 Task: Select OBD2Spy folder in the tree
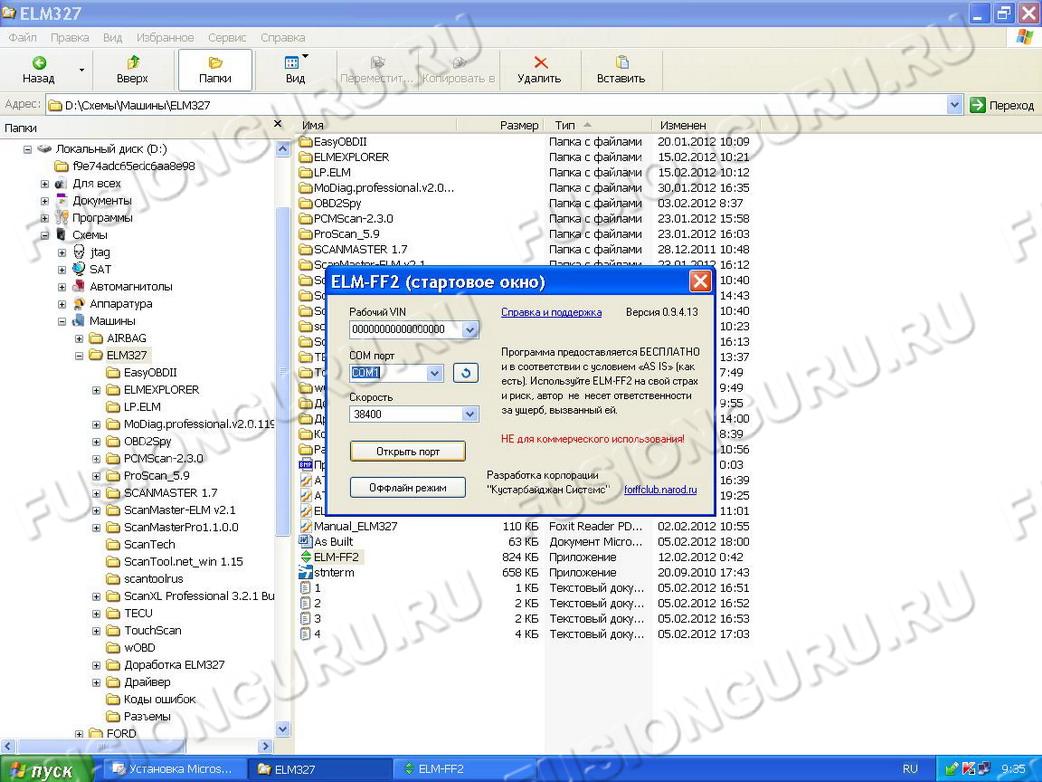[x=148, y=441]
